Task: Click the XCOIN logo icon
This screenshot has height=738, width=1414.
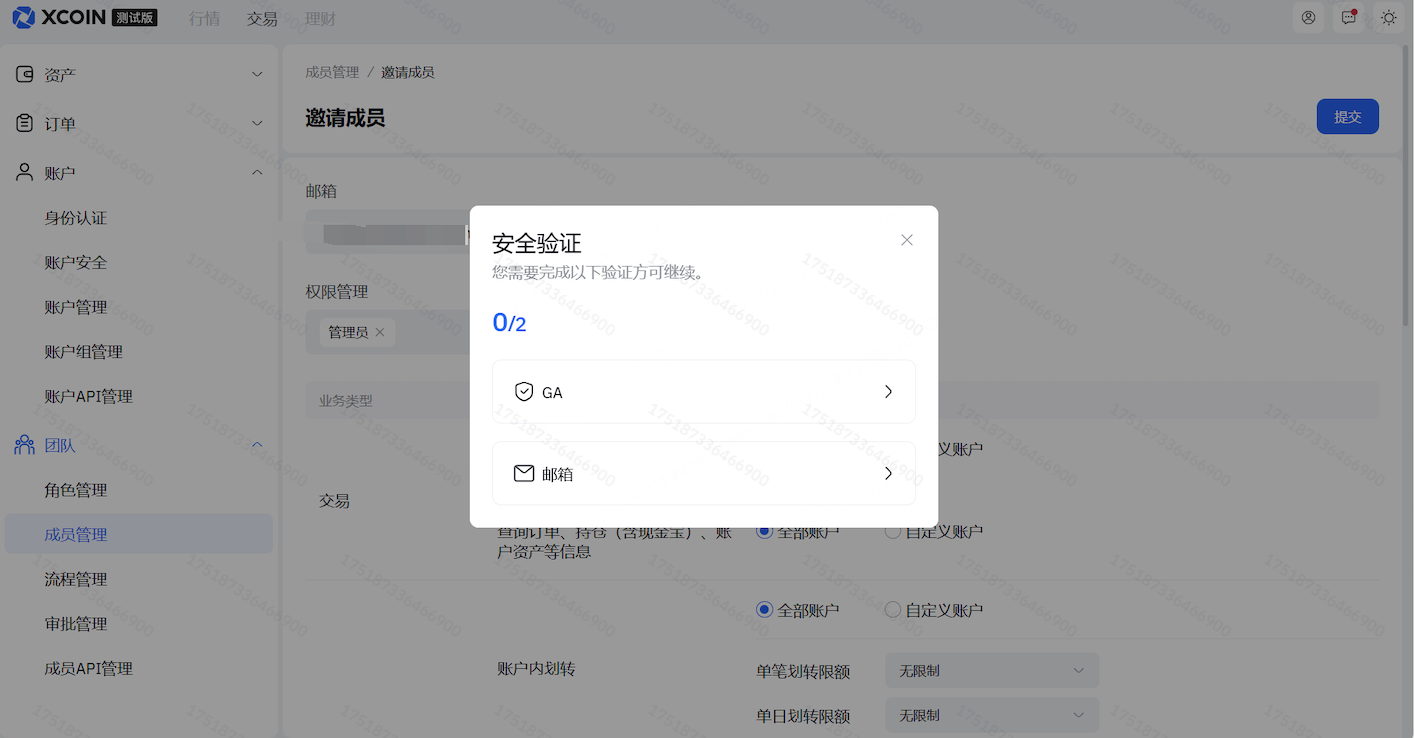Action: click(24, 17)
